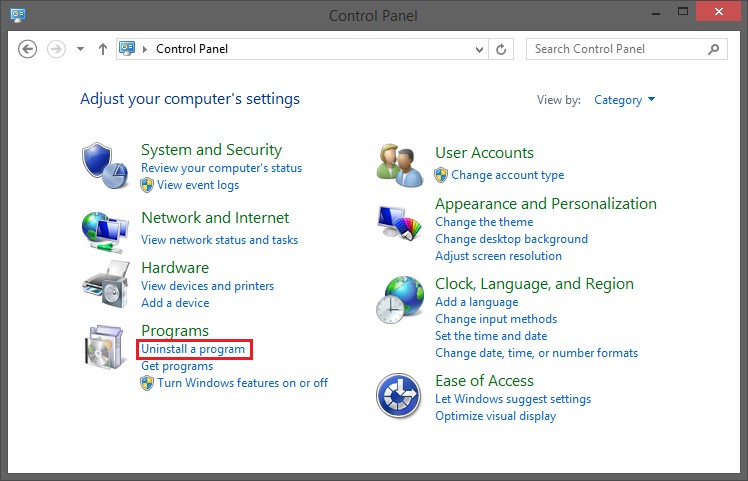Open the Hardware printer and speaker icon
748x481 pixels.
click(106, 284)
